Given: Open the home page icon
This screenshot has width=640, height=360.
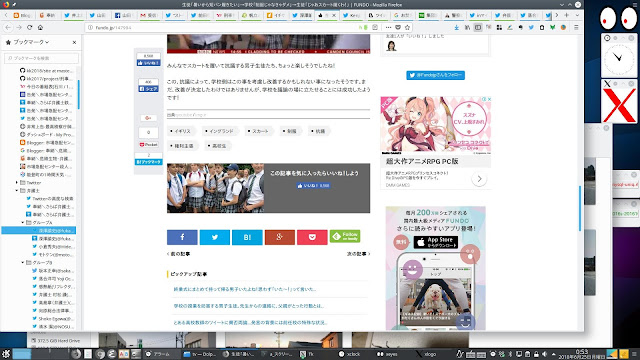Looking at the screenshot, I should click(40, 27).
